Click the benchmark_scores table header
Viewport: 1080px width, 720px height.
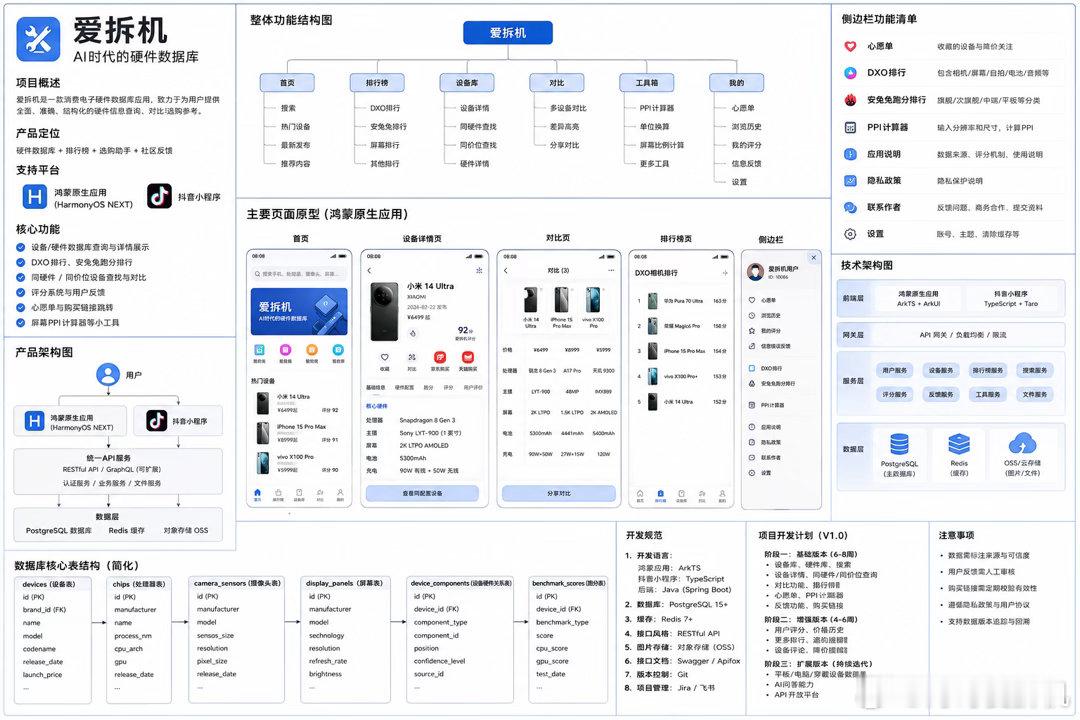pos(568,584)
